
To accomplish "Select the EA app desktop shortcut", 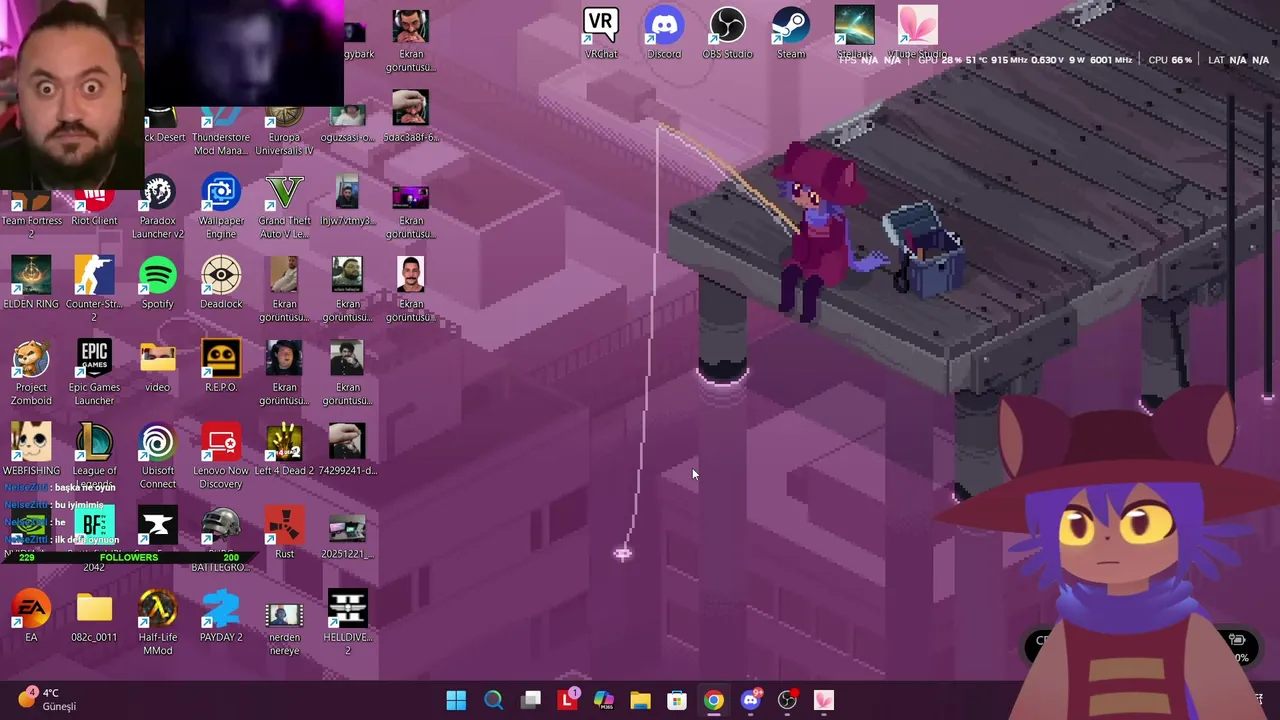I will coord(31,617).
